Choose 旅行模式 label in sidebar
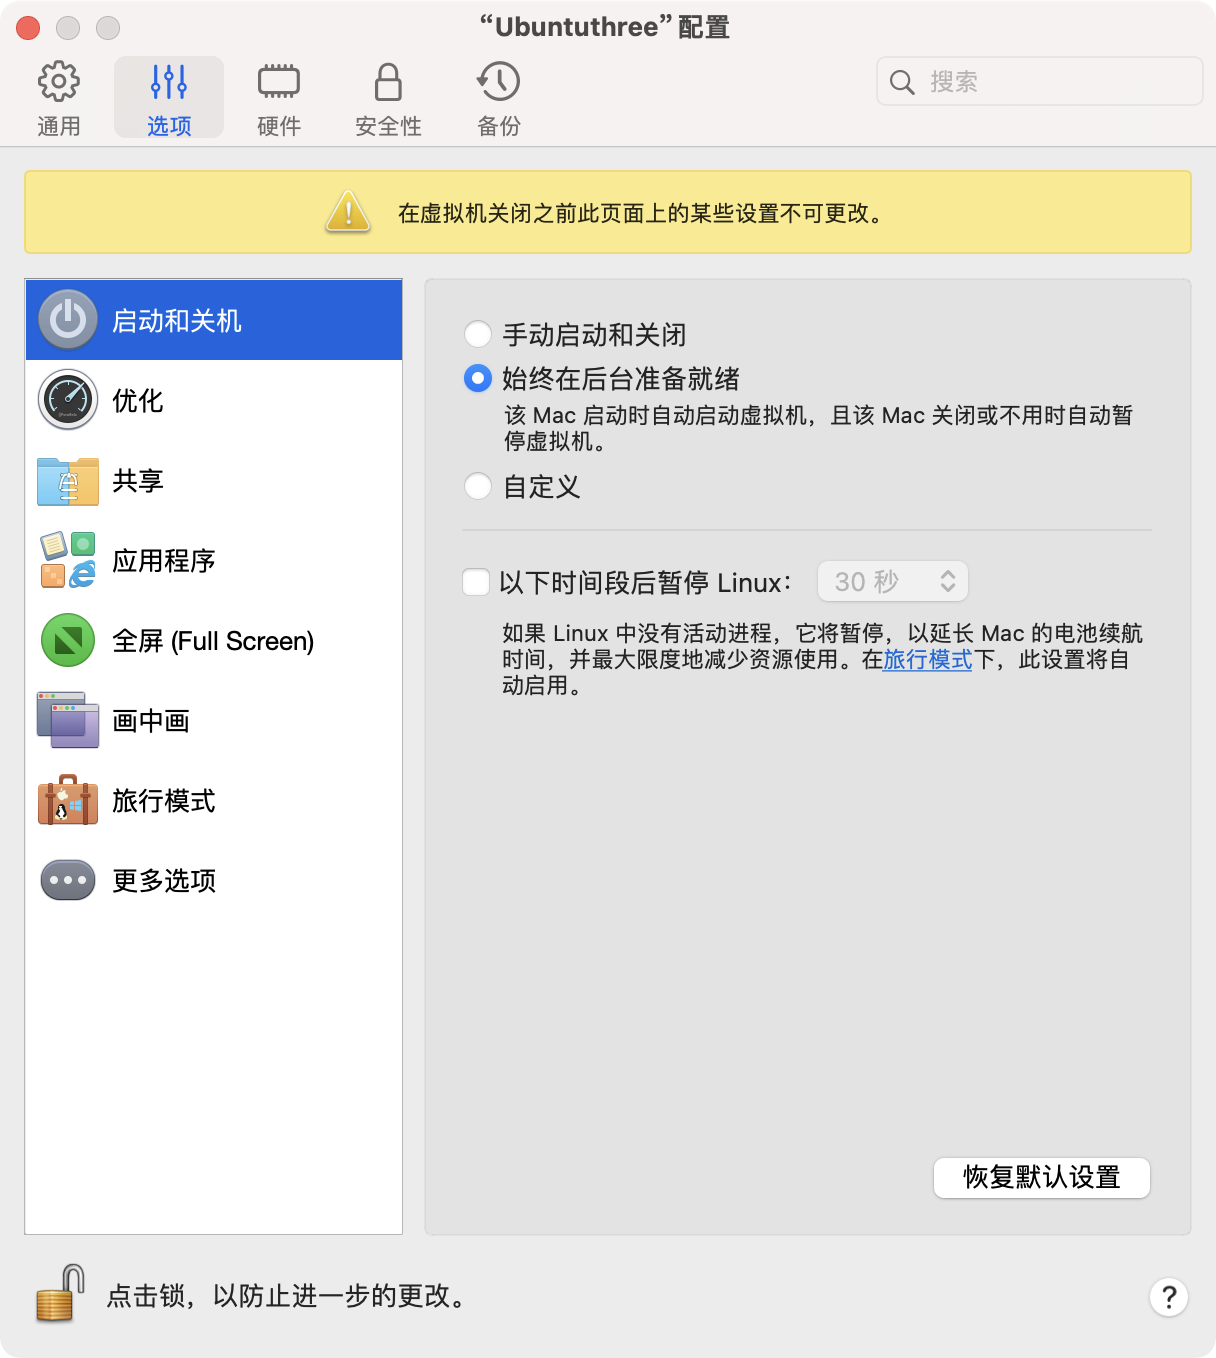This screenshot has width=1216, height=1358. pos(164,801)
